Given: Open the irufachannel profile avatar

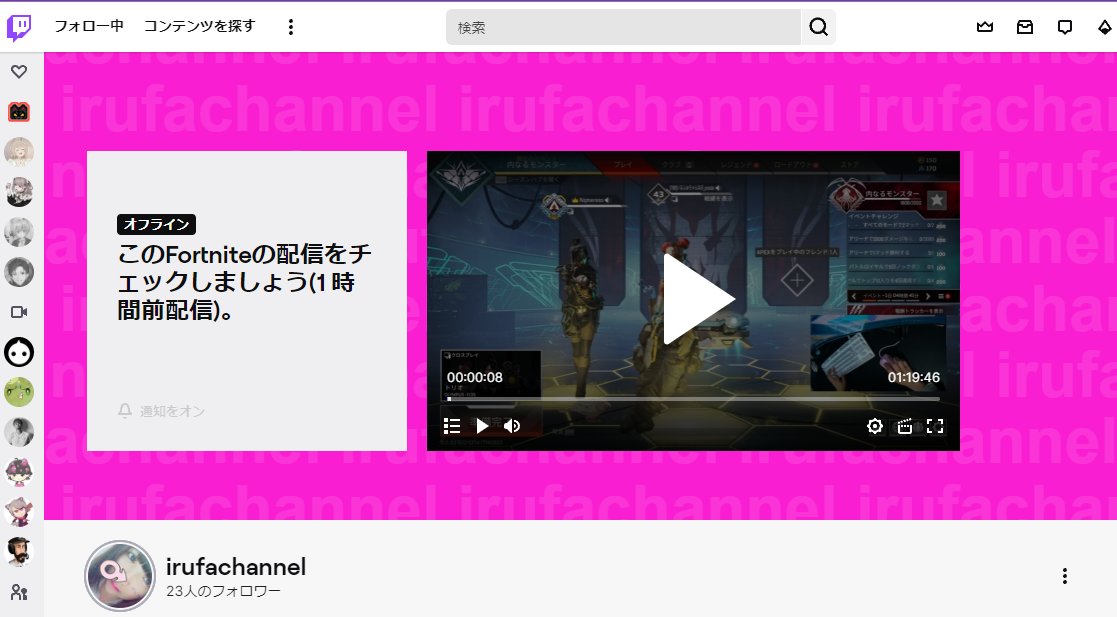Looking at the screenshot, I should pyautogui.click(x=120, y=576).
